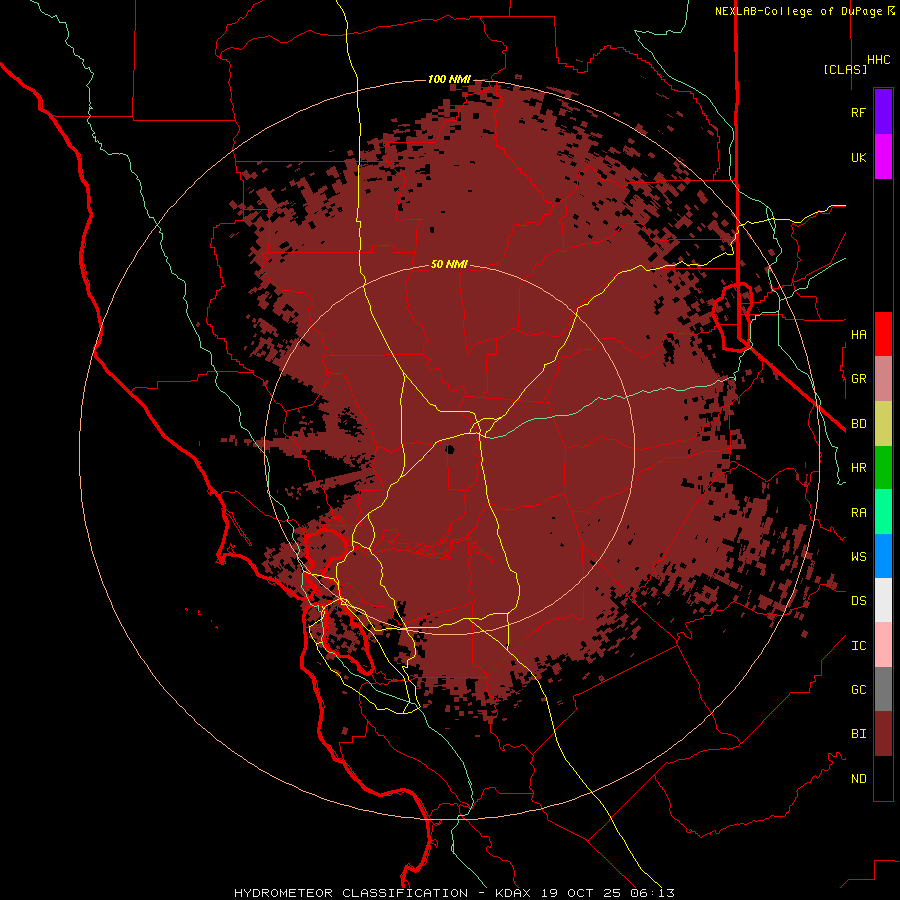
Task: Click the HA red legend swatch
Action: tap(883, 334)
